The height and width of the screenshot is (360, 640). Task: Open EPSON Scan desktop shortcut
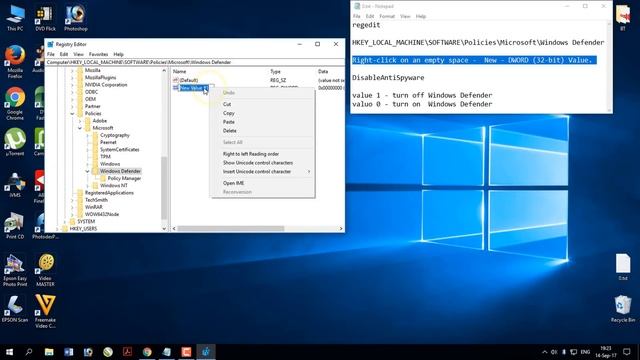(x=15, y=309)
